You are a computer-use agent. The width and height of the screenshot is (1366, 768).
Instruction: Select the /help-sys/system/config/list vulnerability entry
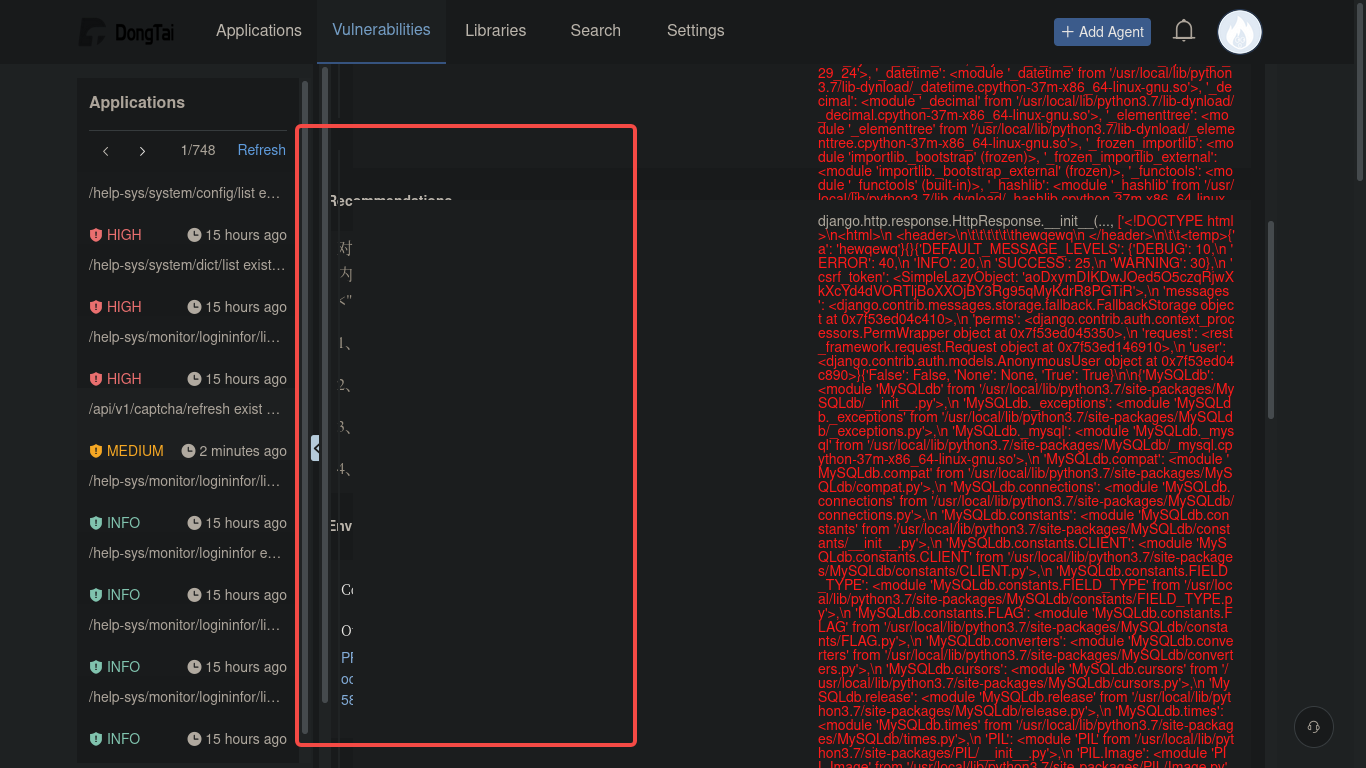(x=183, y=193)
